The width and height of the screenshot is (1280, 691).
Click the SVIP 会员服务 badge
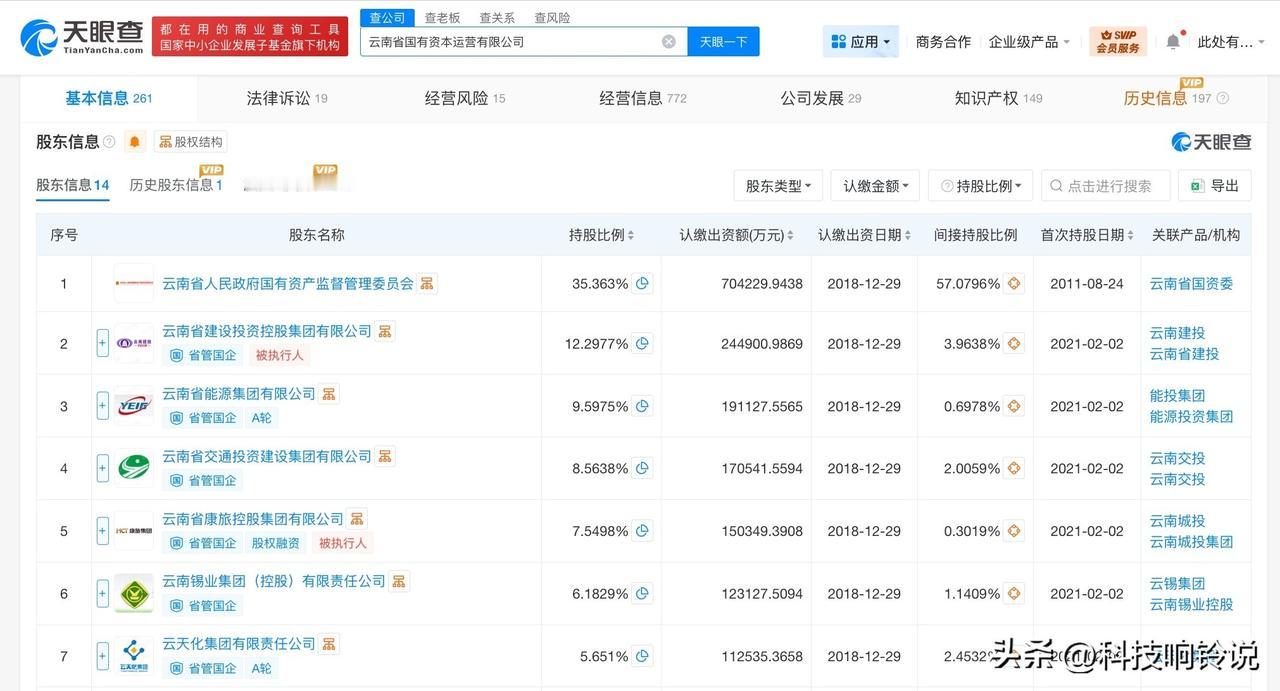pyautogui.click(x=1118, y=42)
